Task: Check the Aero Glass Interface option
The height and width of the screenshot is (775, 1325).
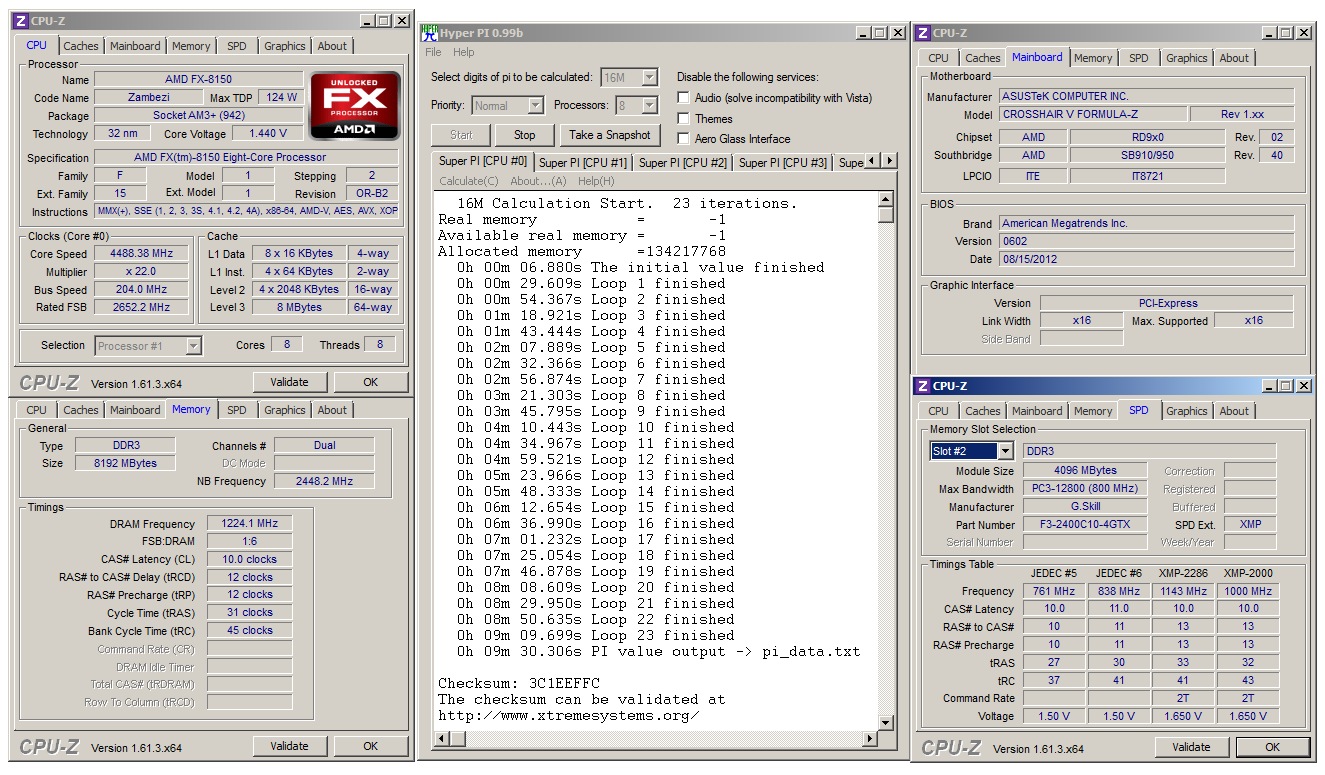Action: (684, 139)
